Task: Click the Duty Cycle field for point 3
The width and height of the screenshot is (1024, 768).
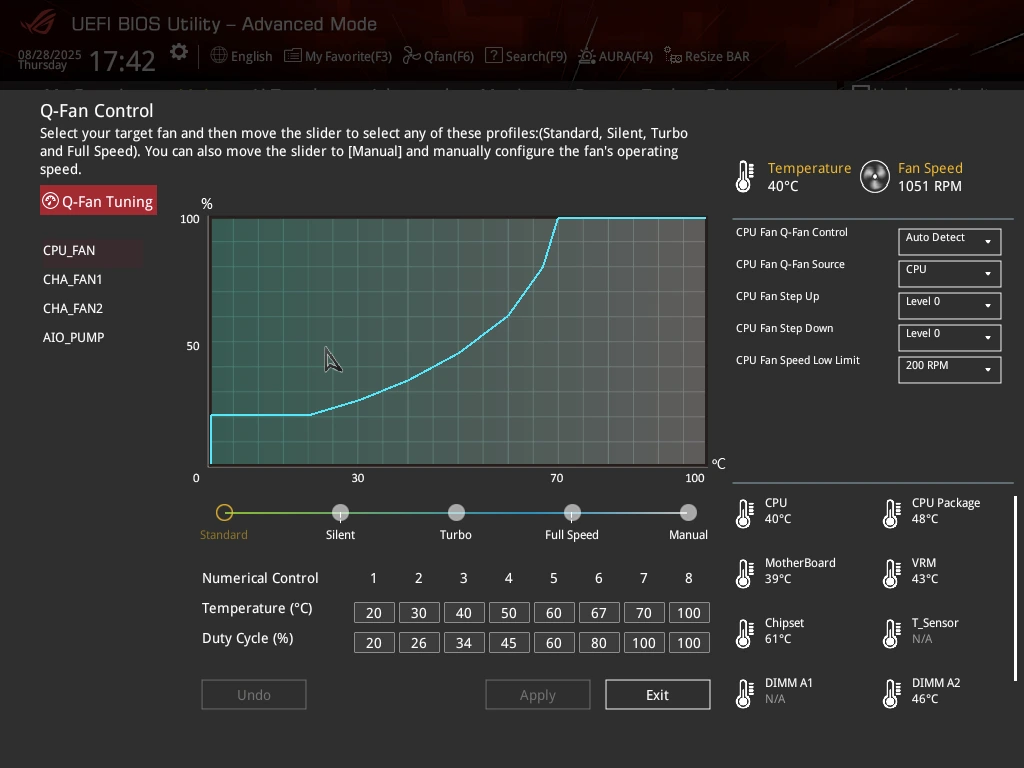Action: pos(464,643)
